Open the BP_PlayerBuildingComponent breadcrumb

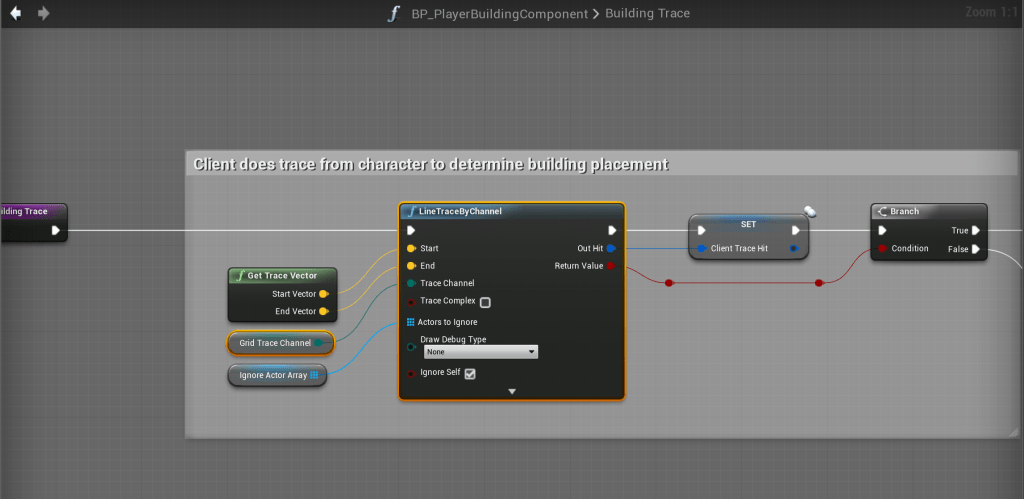500,13
